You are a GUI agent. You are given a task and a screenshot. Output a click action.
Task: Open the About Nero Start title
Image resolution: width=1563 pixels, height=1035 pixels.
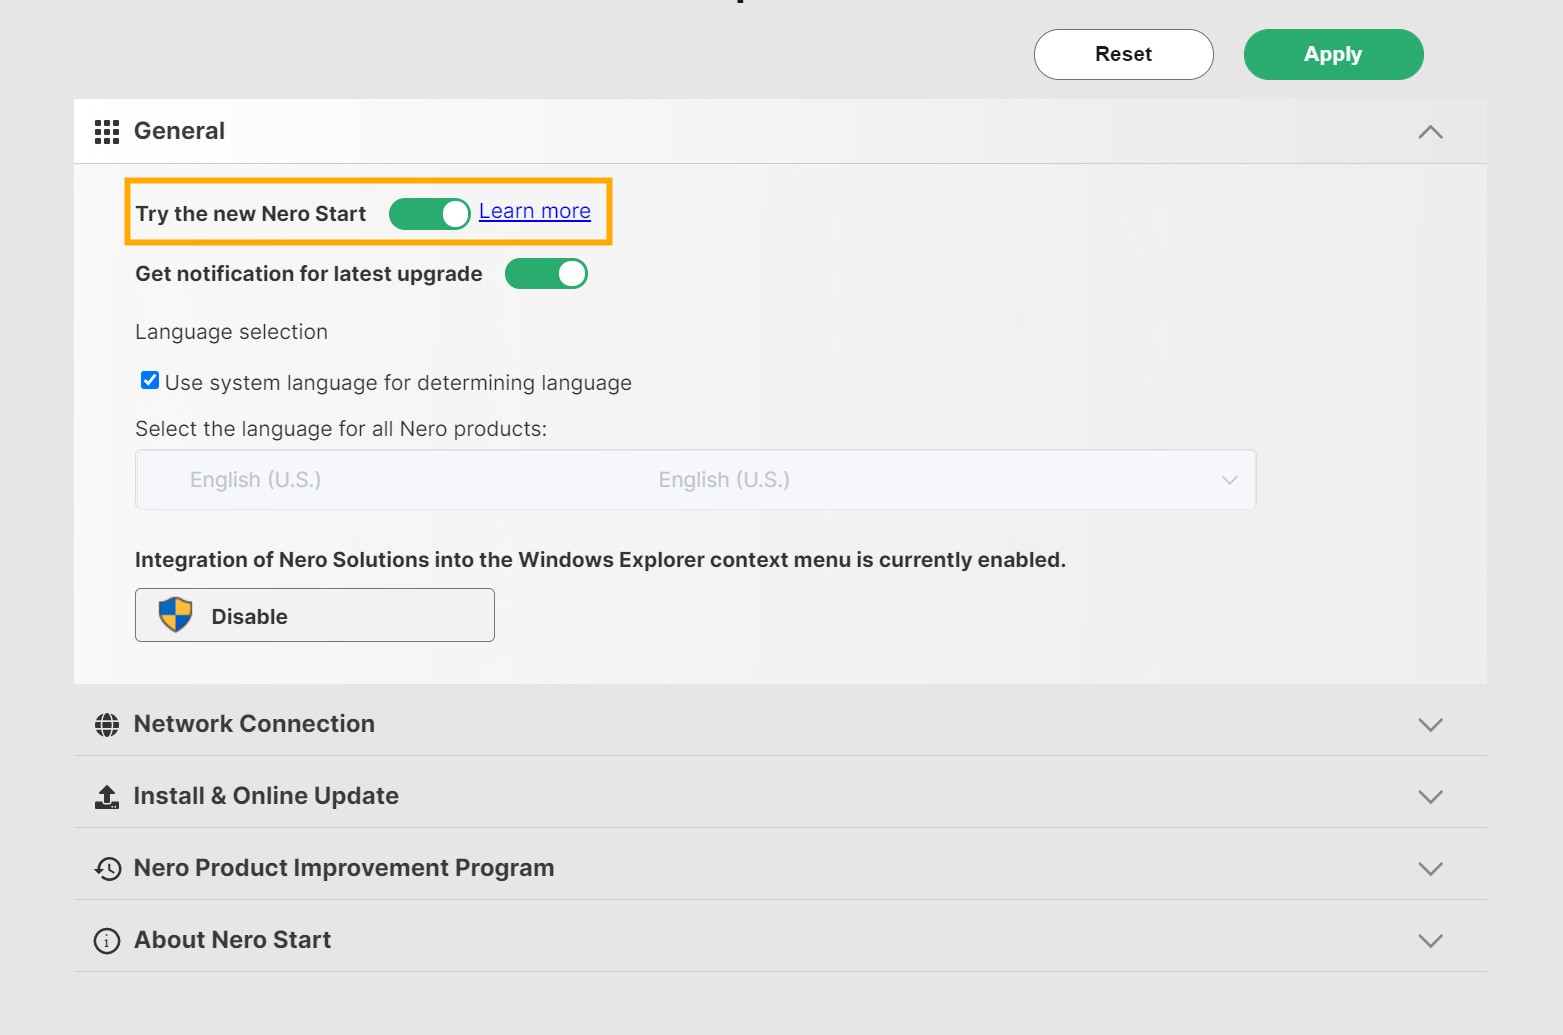click(233, 940)
